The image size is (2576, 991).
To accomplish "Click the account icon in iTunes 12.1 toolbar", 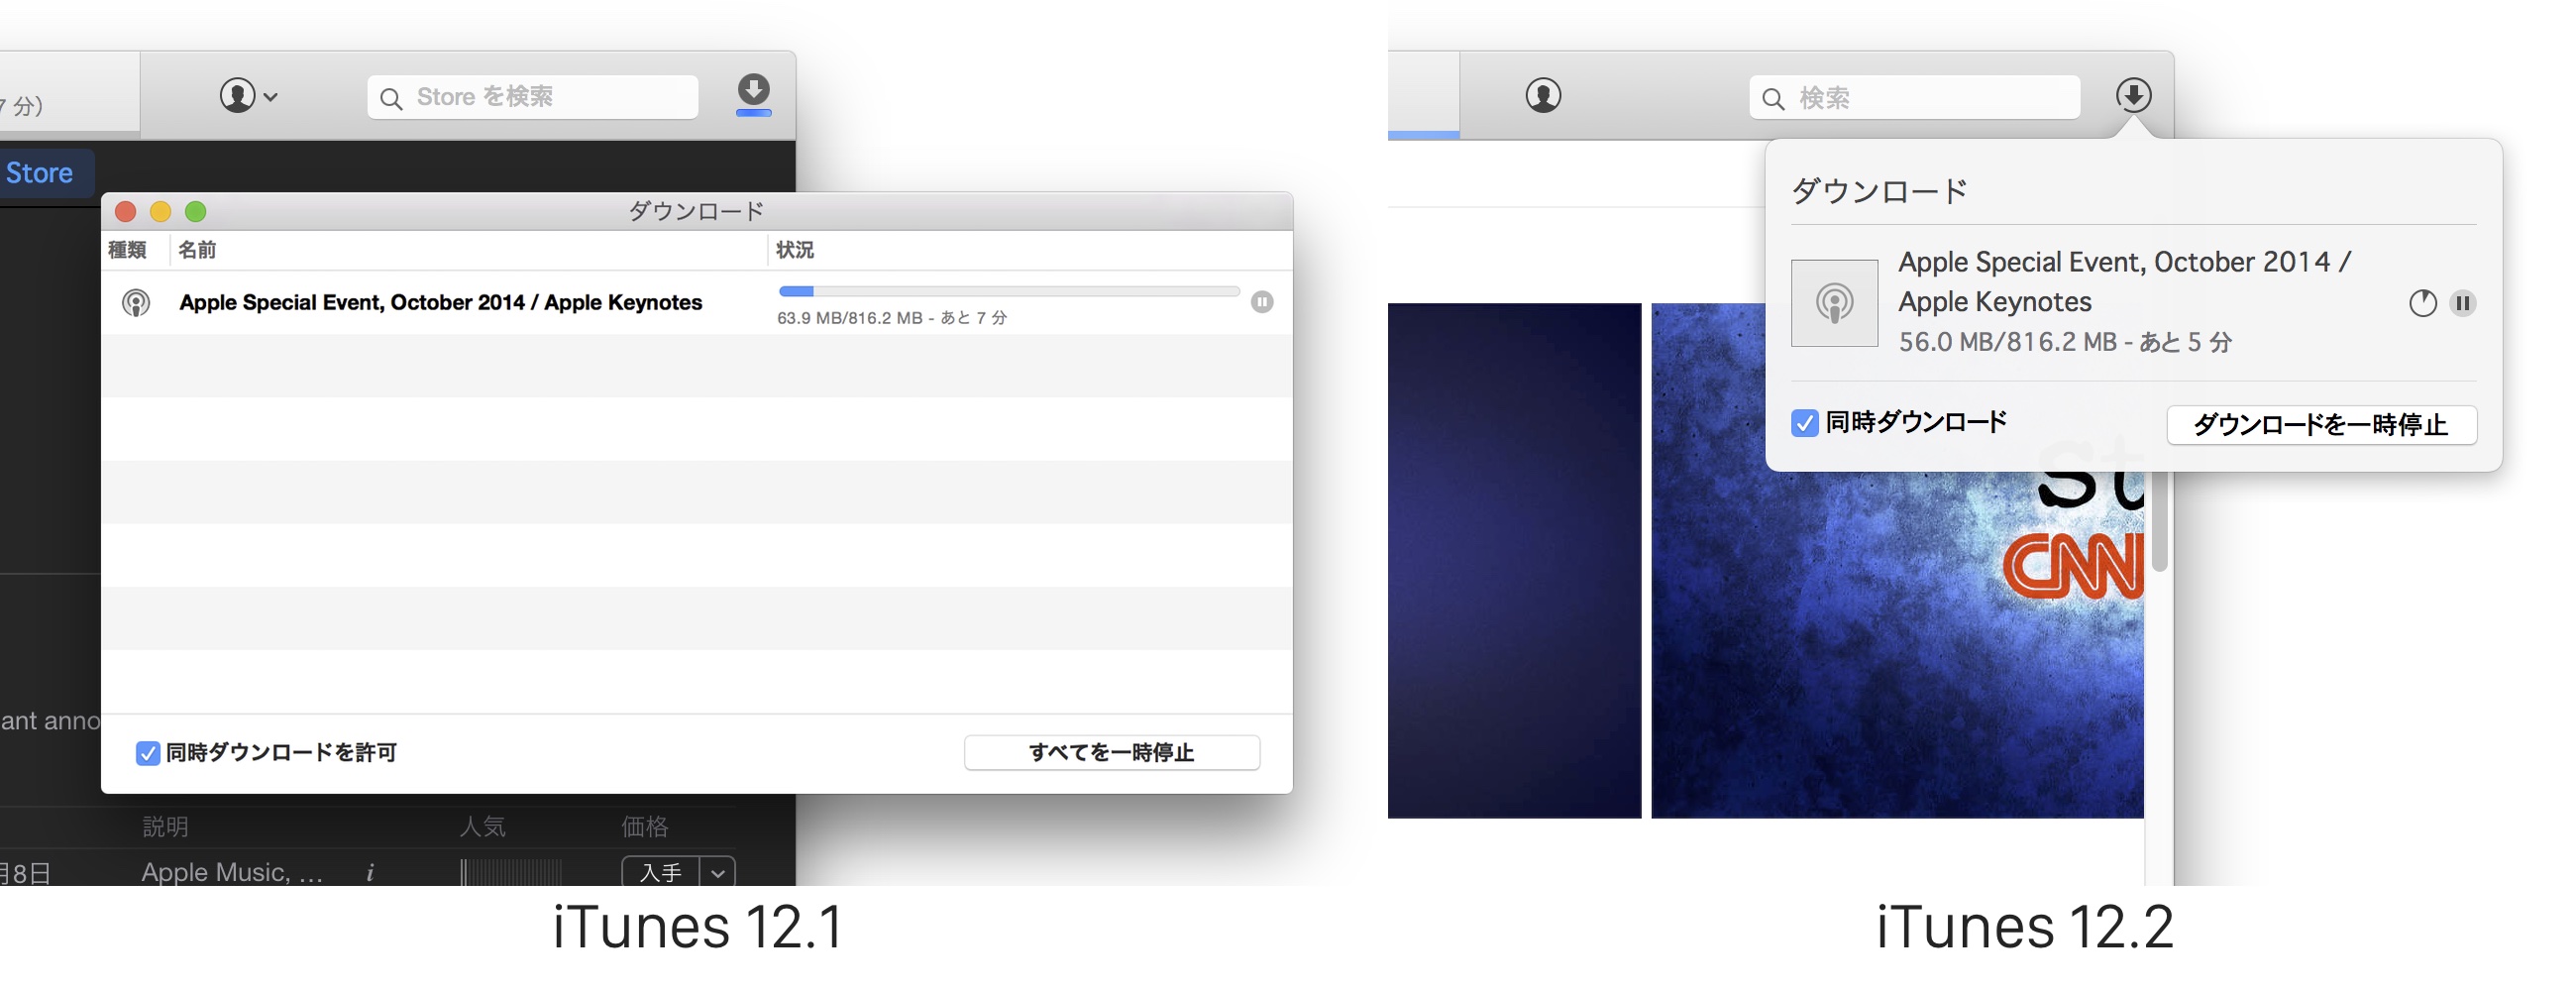I will pyautogui.click(x=237, y=96).
